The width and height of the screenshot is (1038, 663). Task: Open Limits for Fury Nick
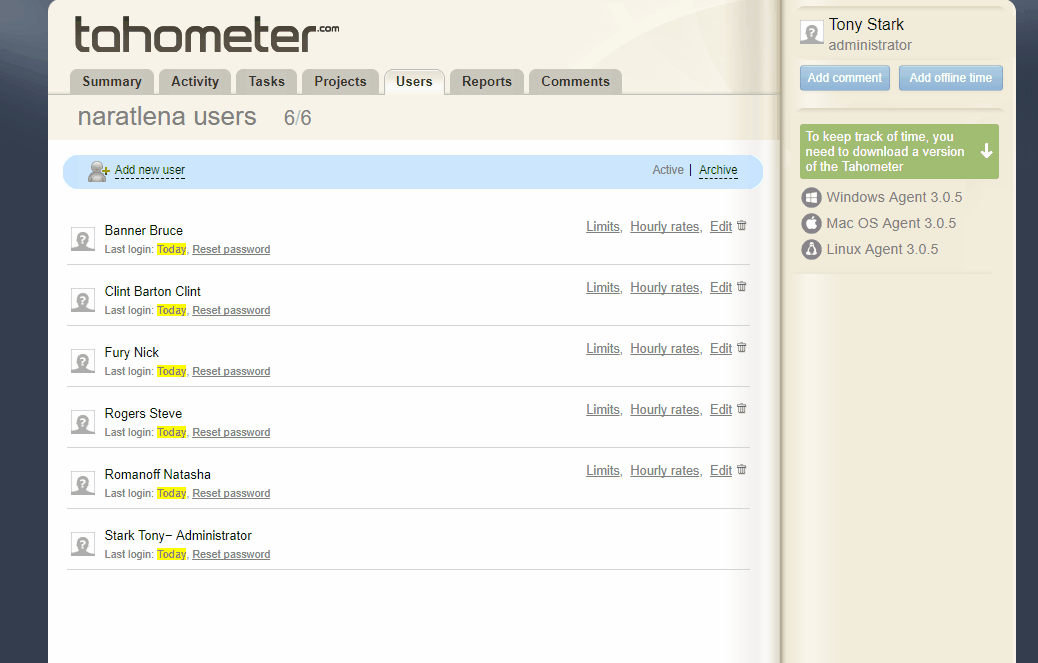pyautogui.click(x=603, y=348)
